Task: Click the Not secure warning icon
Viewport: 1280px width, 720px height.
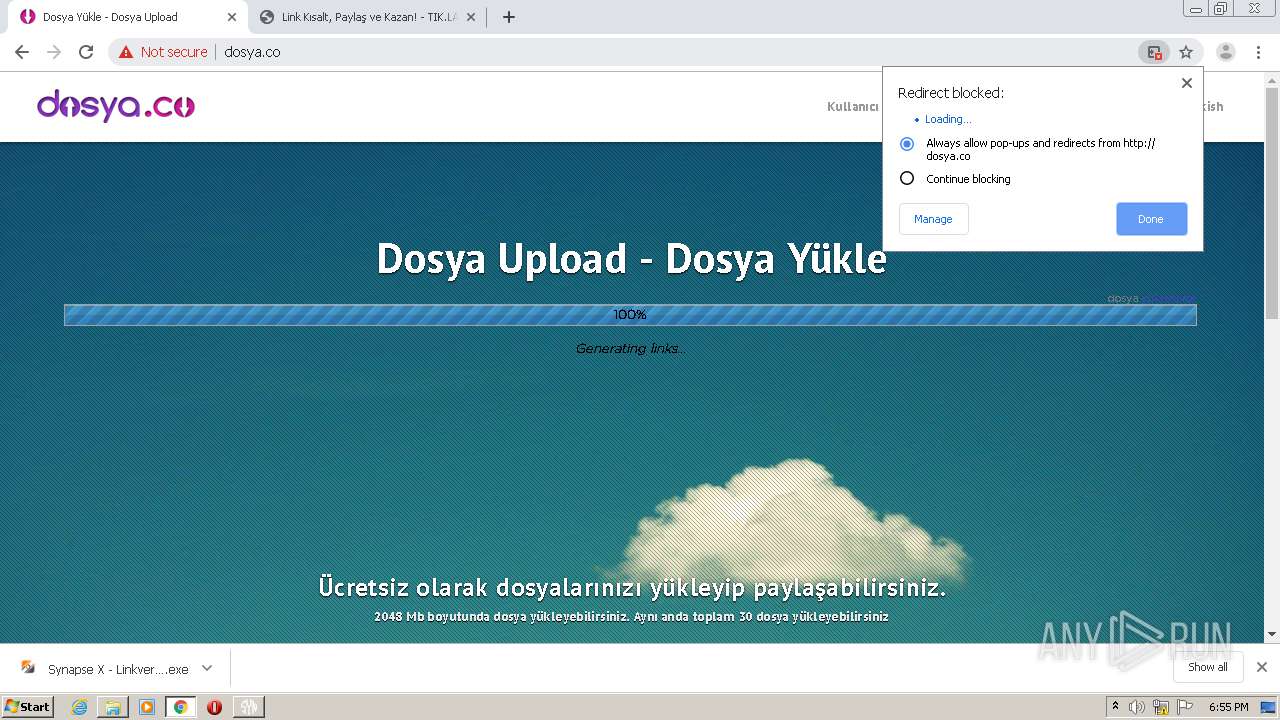Action: tap(126, 52)
